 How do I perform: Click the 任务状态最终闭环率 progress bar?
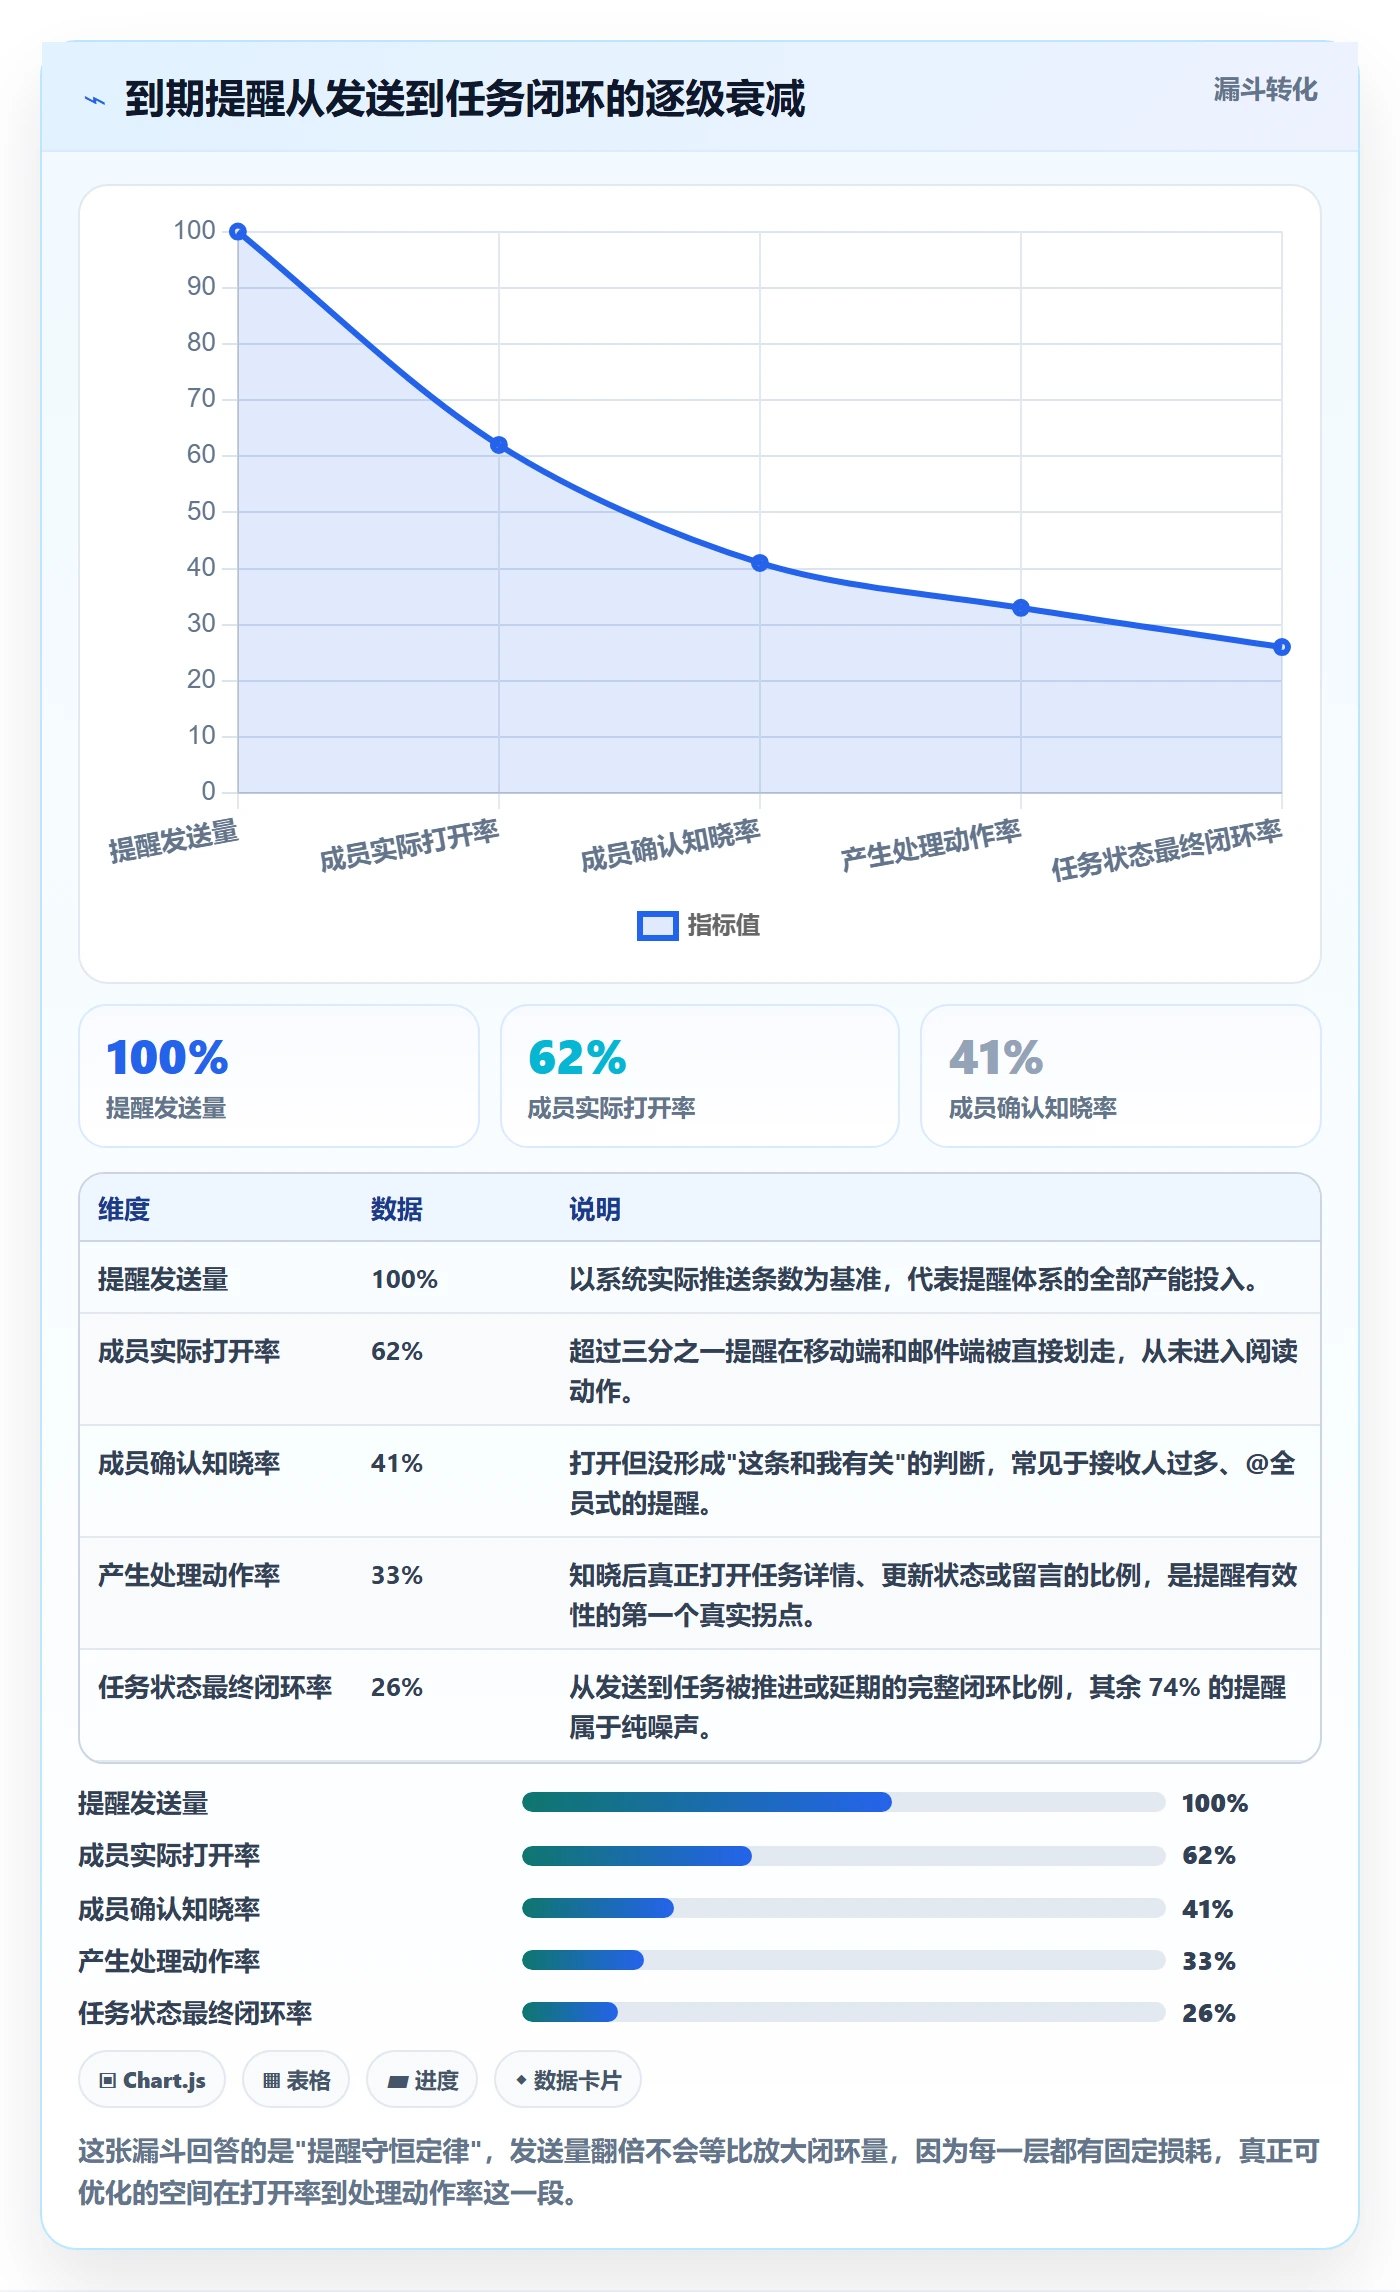[843, 2012]
